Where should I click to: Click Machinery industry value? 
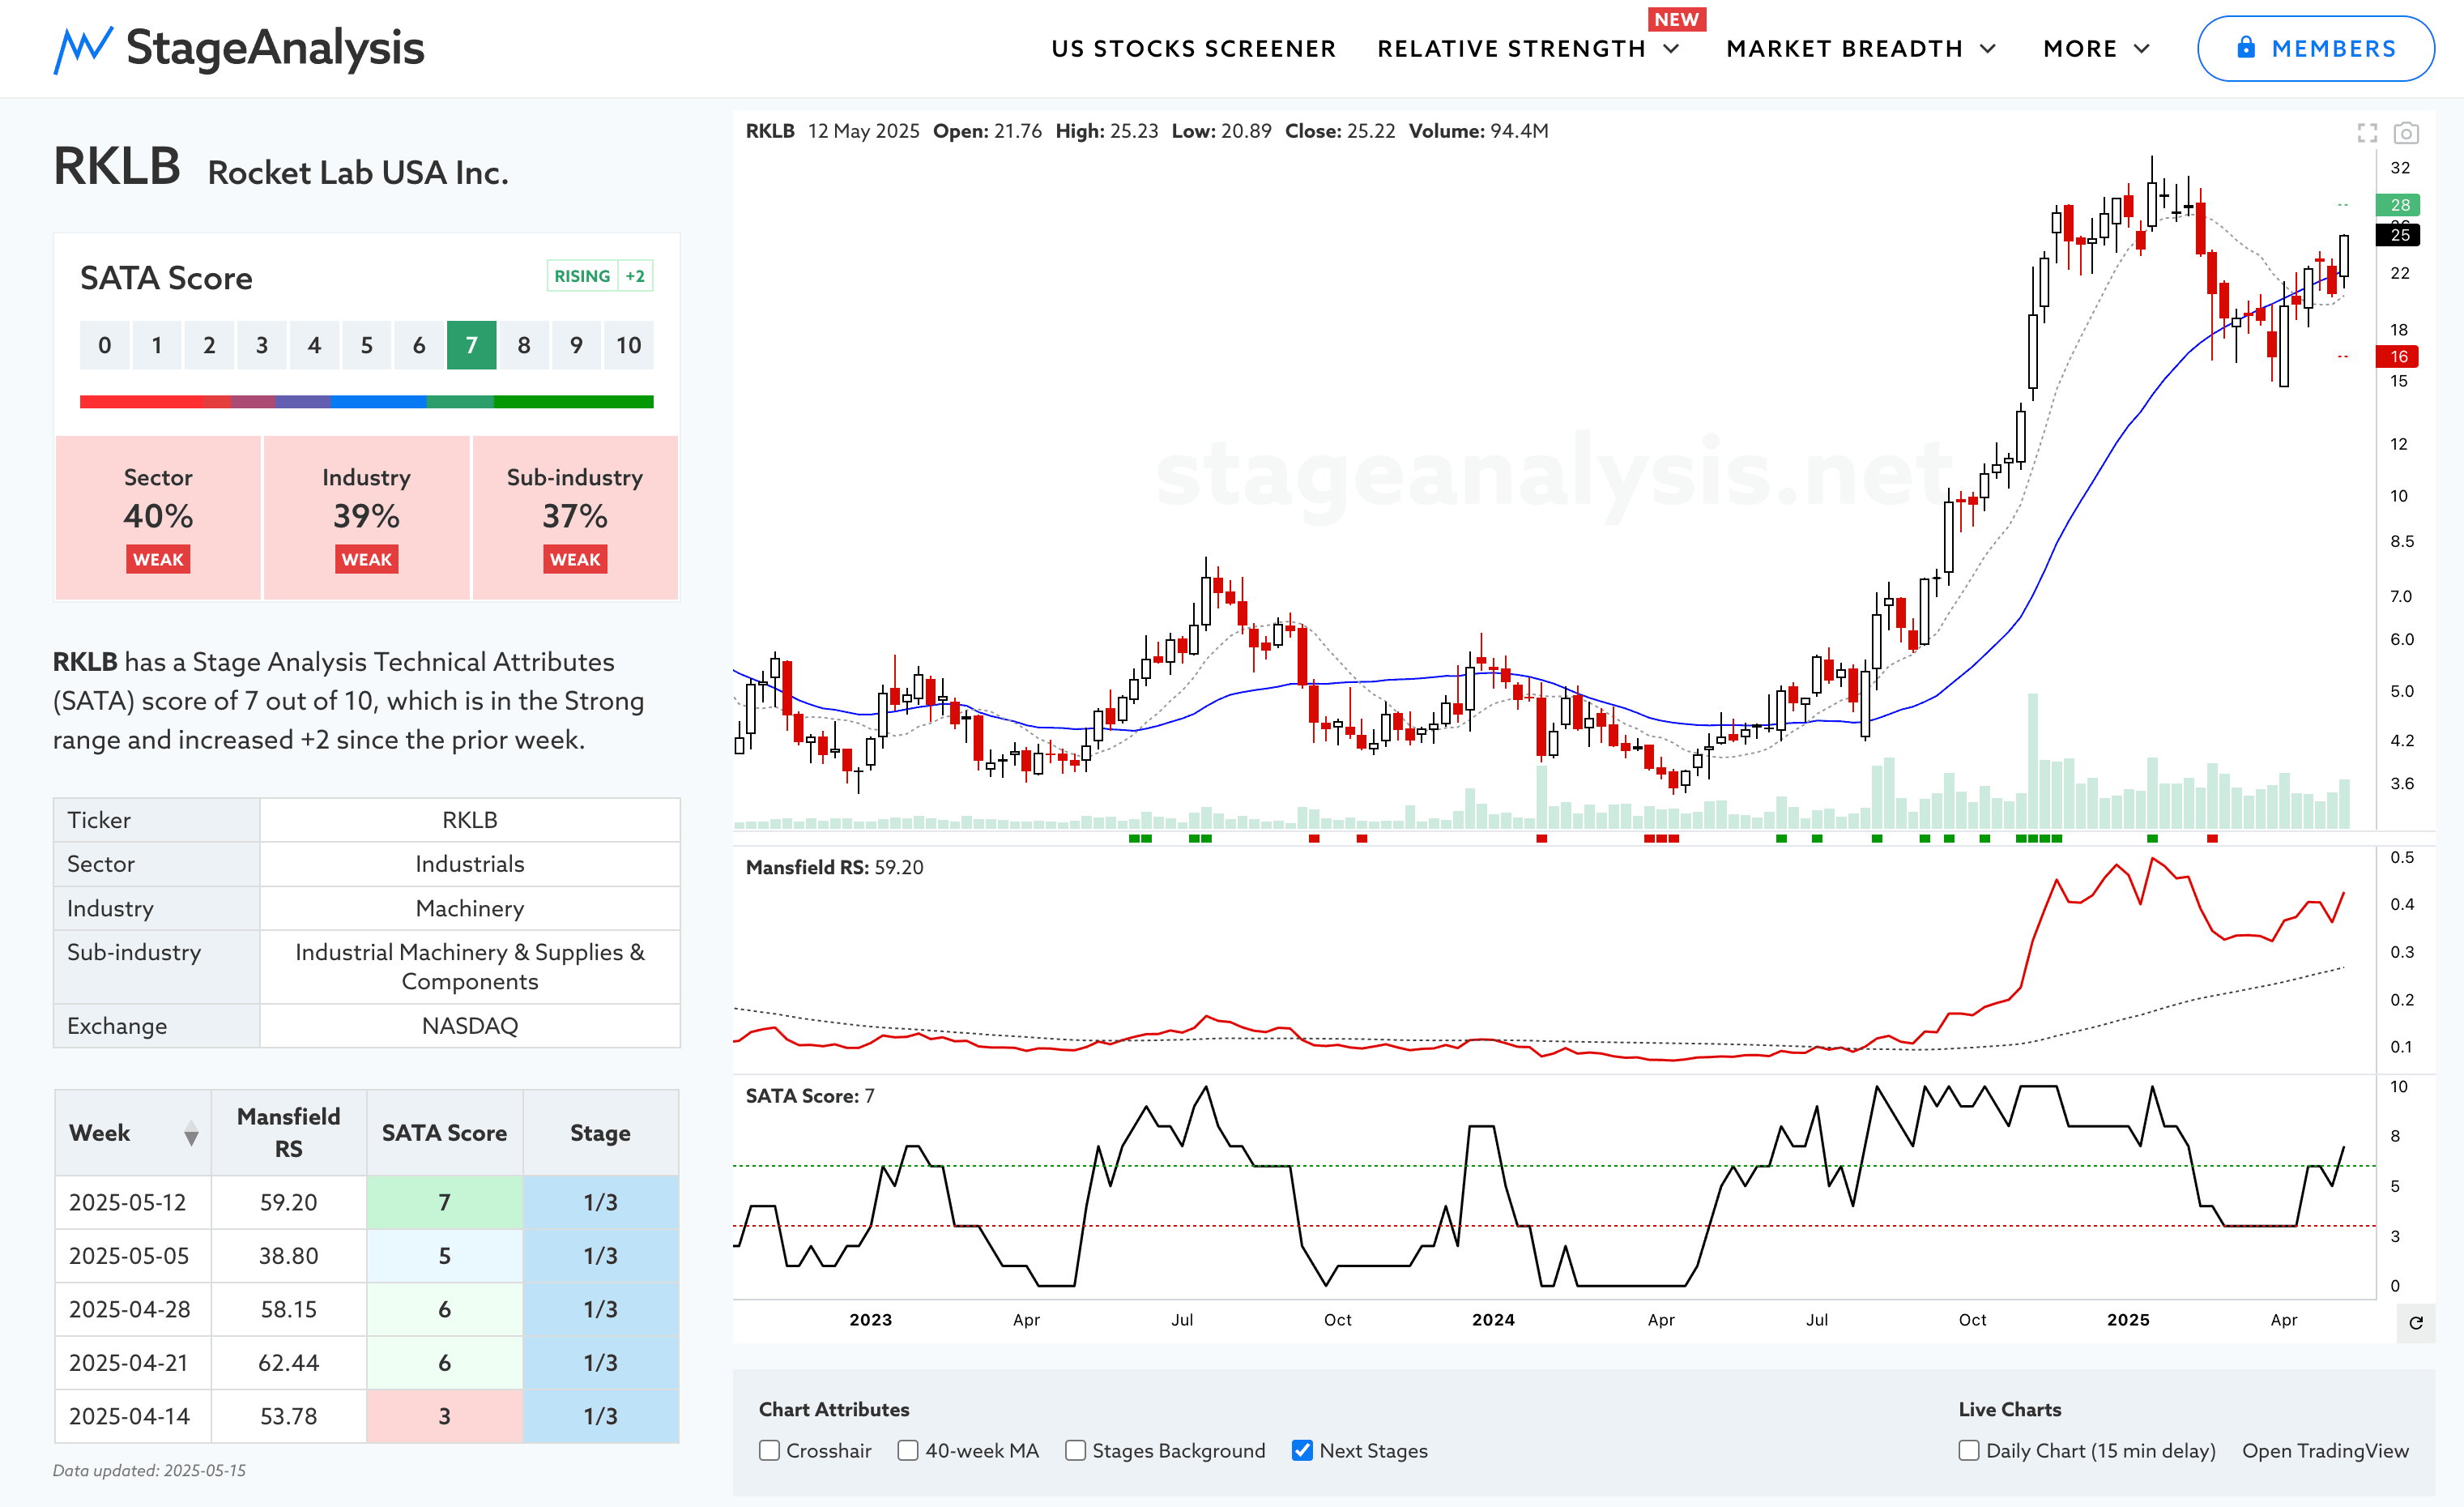[x=469, y=909]
